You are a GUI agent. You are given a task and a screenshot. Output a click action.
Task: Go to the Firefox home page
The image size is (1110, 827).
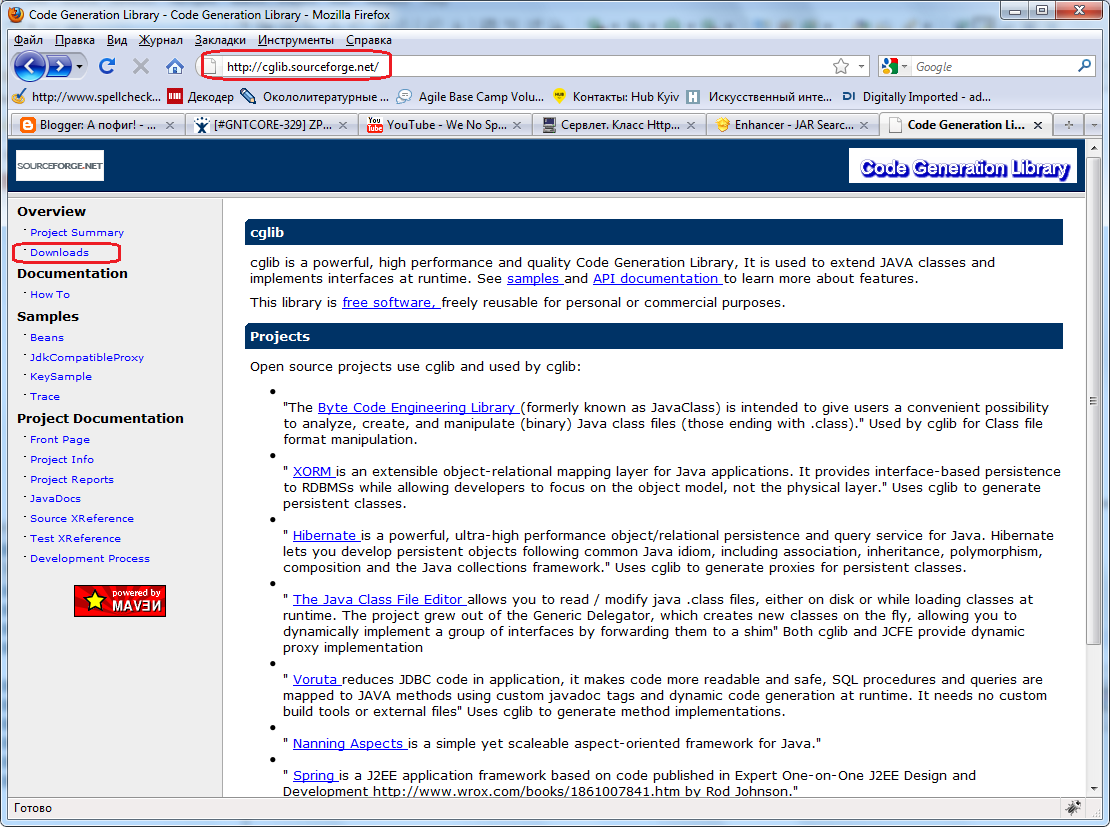[x=175, y=67]
